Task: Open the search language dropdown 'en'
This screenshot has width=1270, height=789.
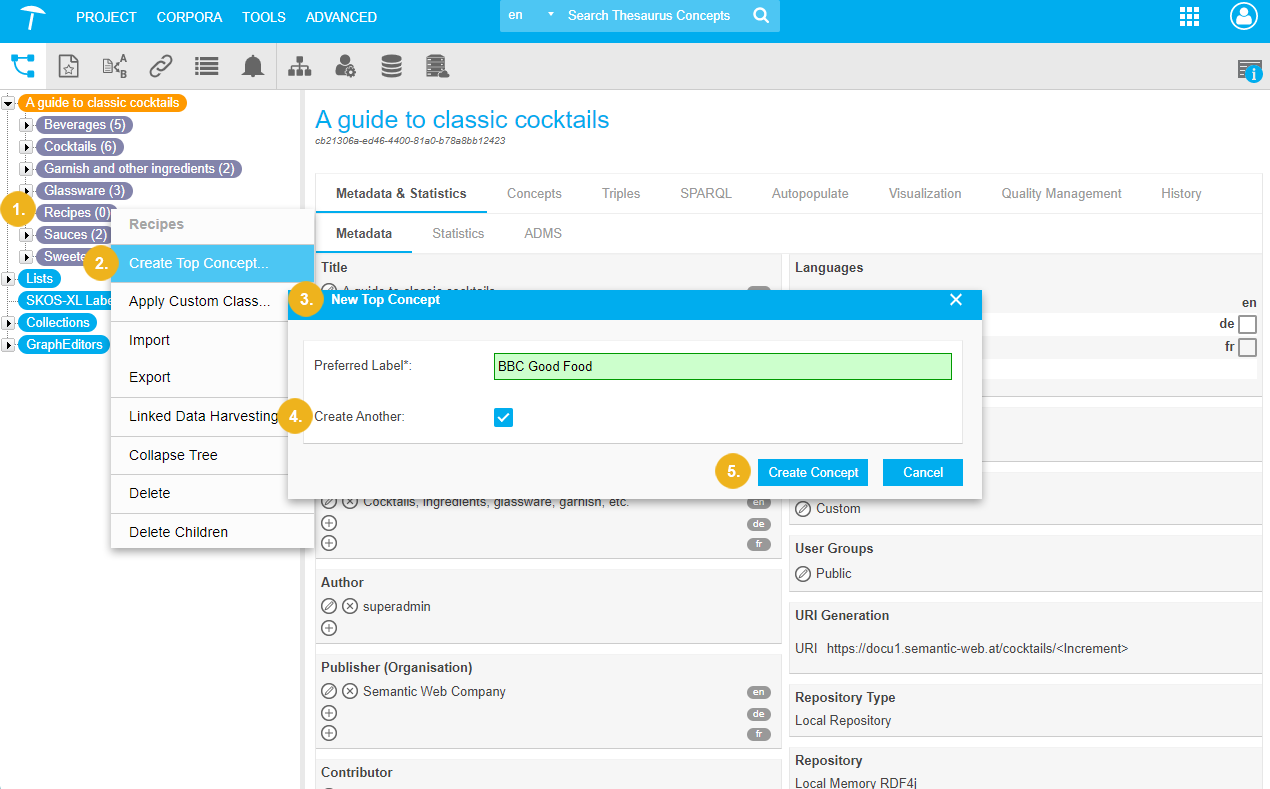Action: point(530,16)
